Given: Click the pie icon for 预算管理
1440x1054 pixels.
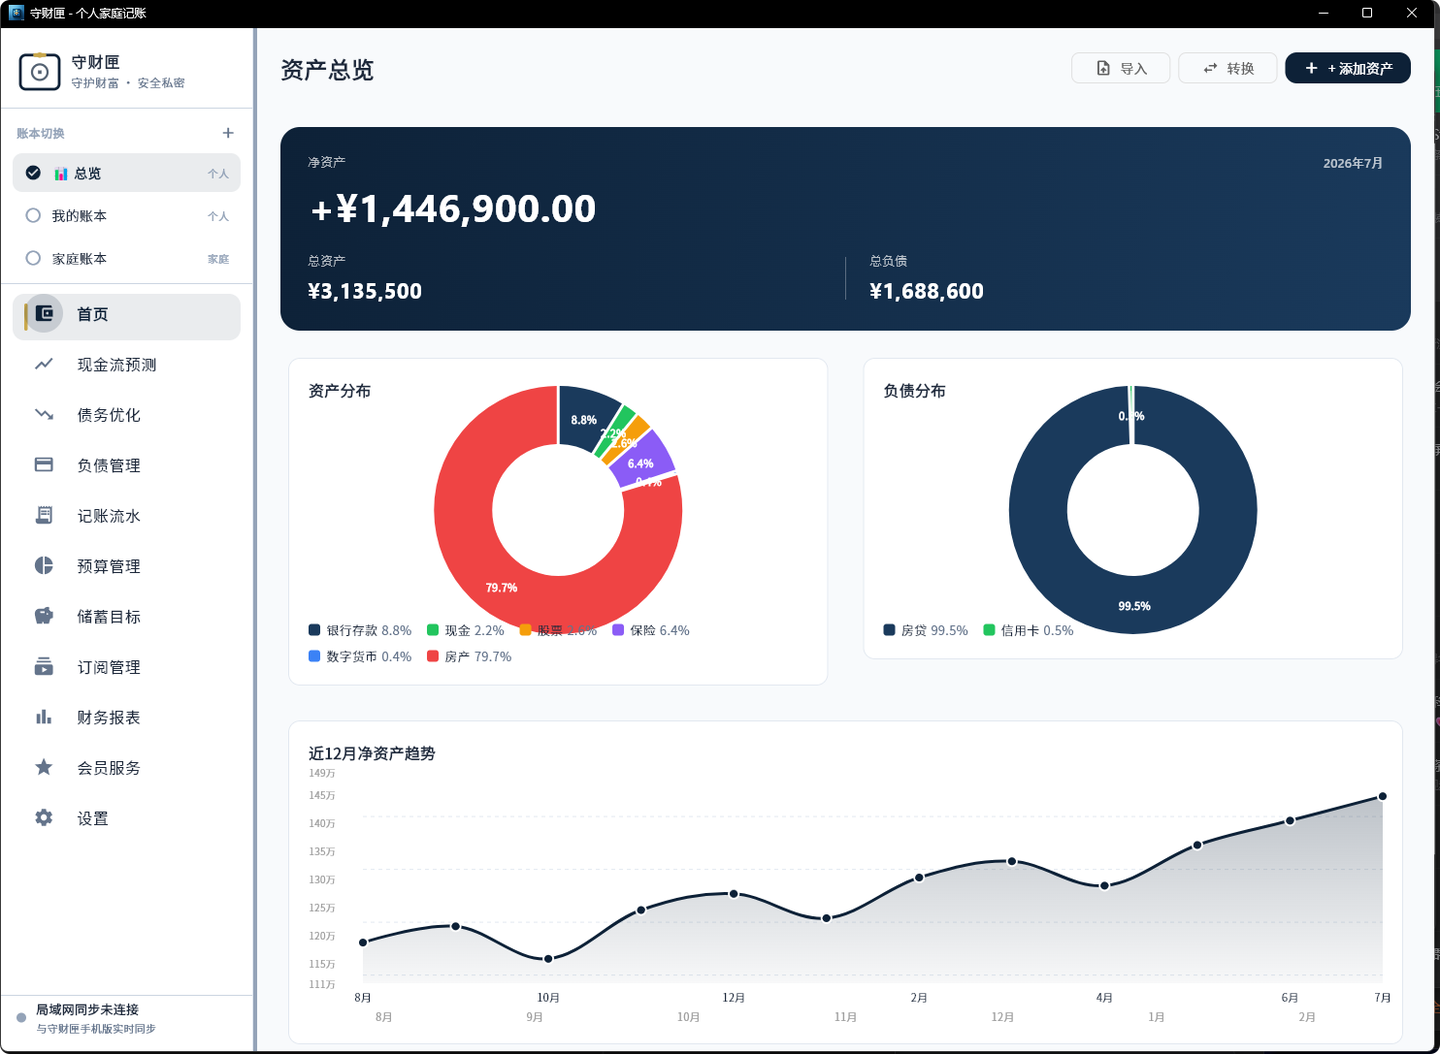Looking at the screenshot, I should coord(44,566).
